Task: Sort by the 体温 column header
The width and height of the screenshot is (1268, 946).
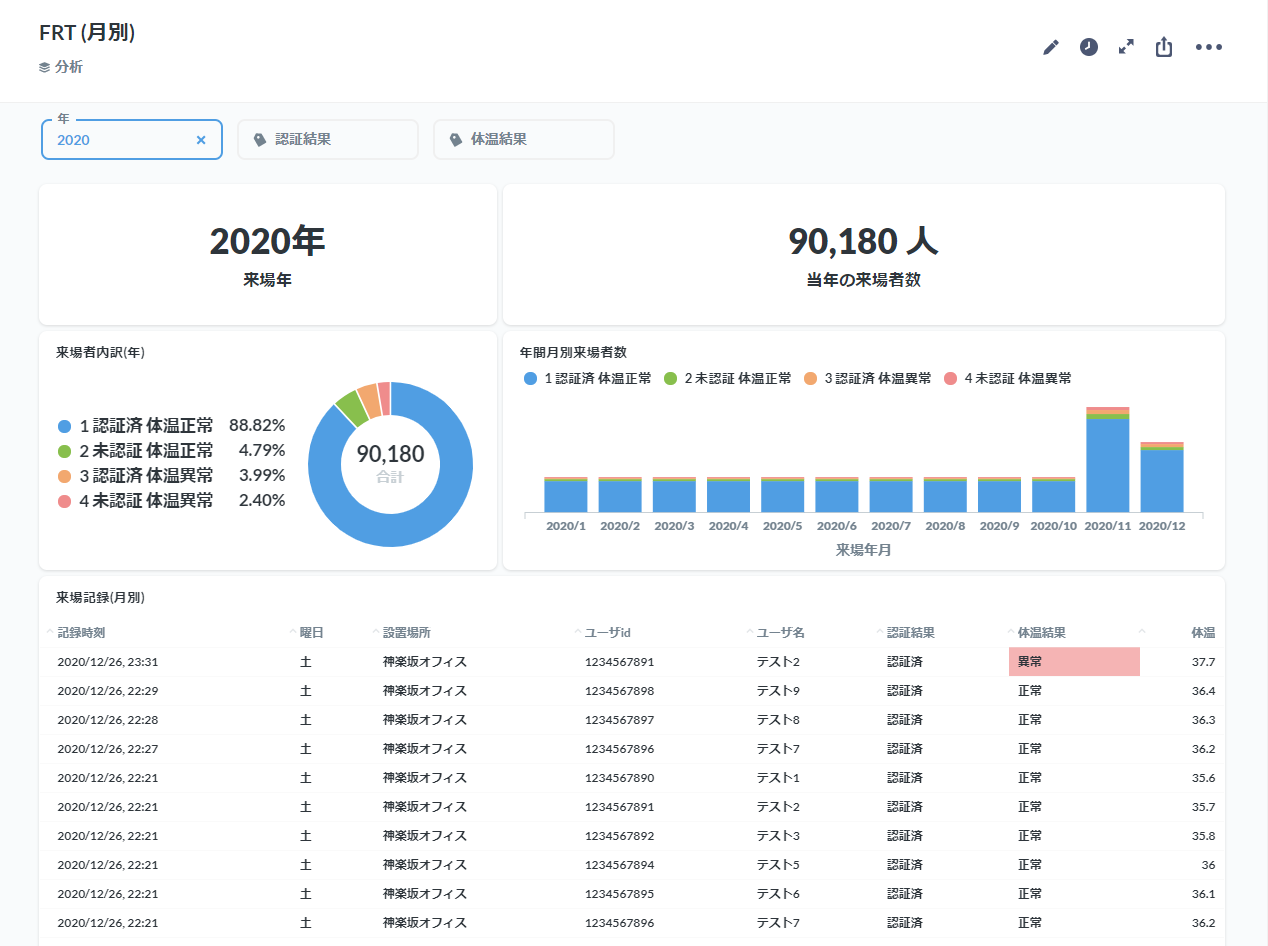Action: 1203,633
